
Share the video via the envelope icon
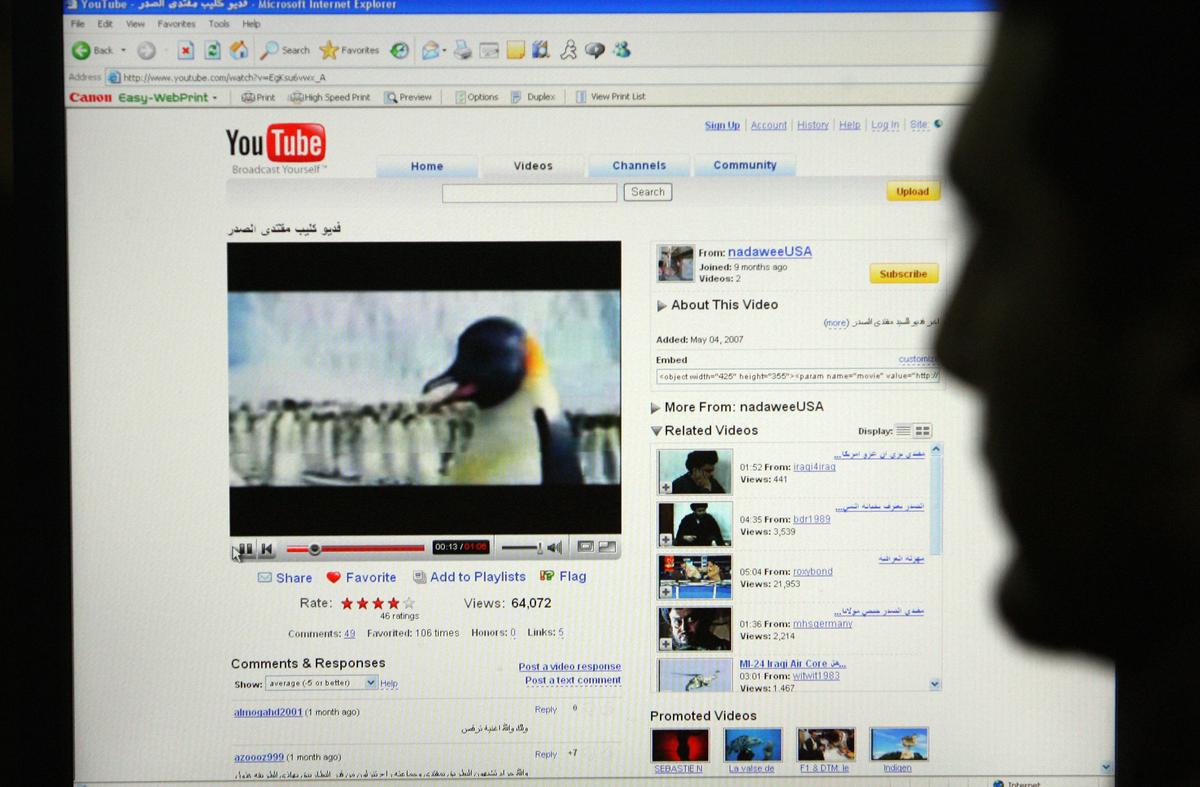pos(264,577)
